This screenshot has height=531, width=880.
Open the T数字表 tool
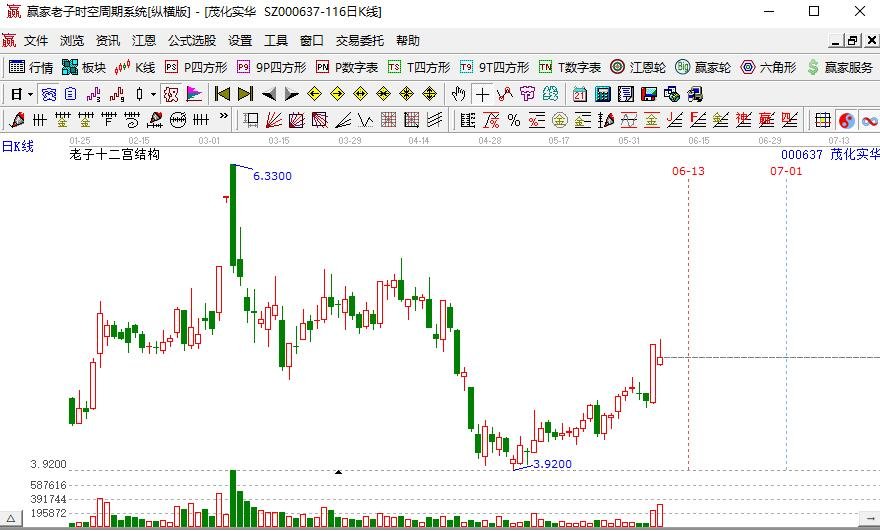570,67
